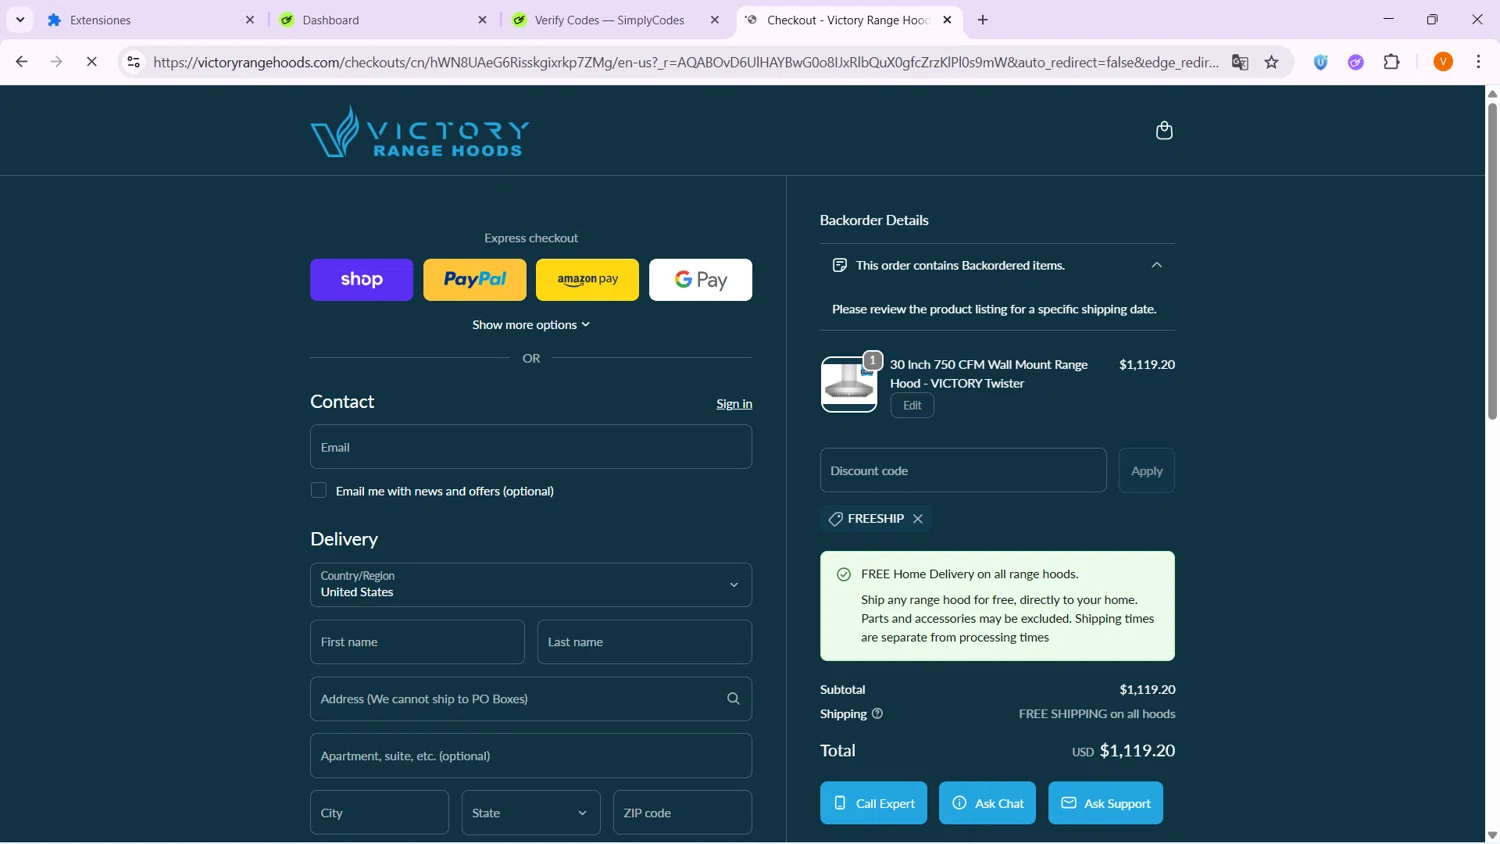
Task: Close the Verify Codes SimplyCodes tab
Action: click(715, 20)
